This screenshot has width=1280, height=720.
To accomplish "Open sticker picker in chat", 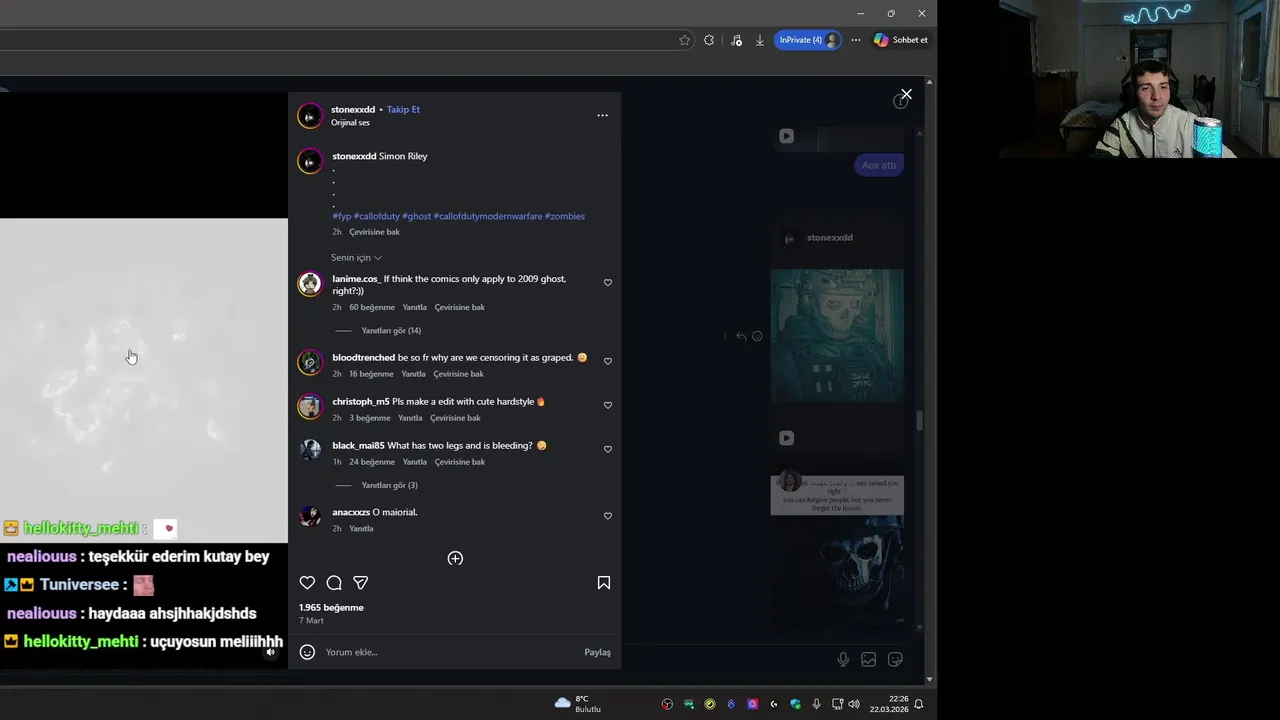I will pyautogui.click(x=895, y=659).
